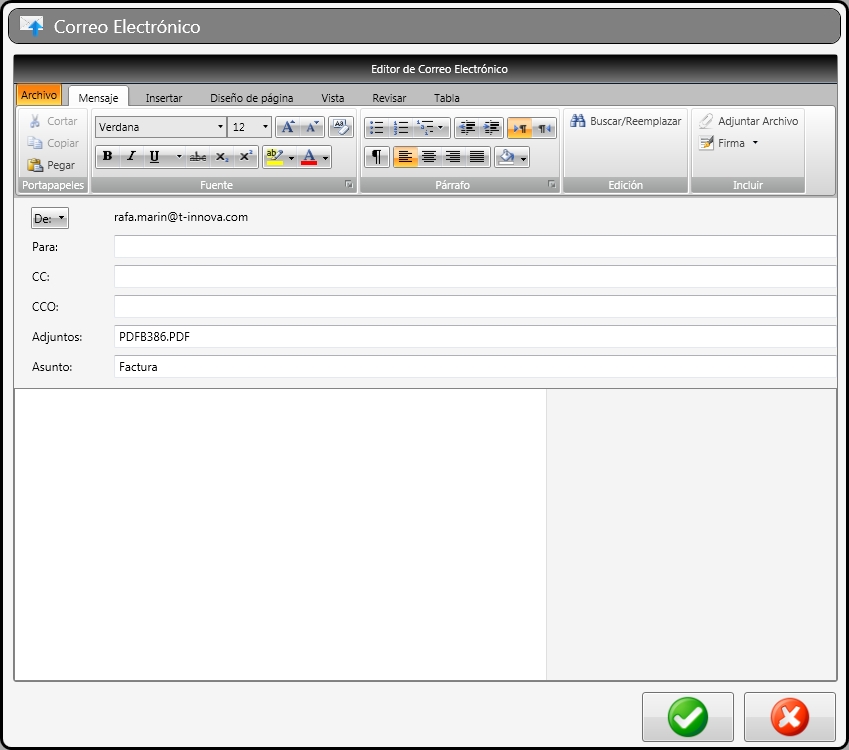This screenshot has width=849, height=750.
Task: Open the font size 12 dropdown
Action: (x=265, y=127)
